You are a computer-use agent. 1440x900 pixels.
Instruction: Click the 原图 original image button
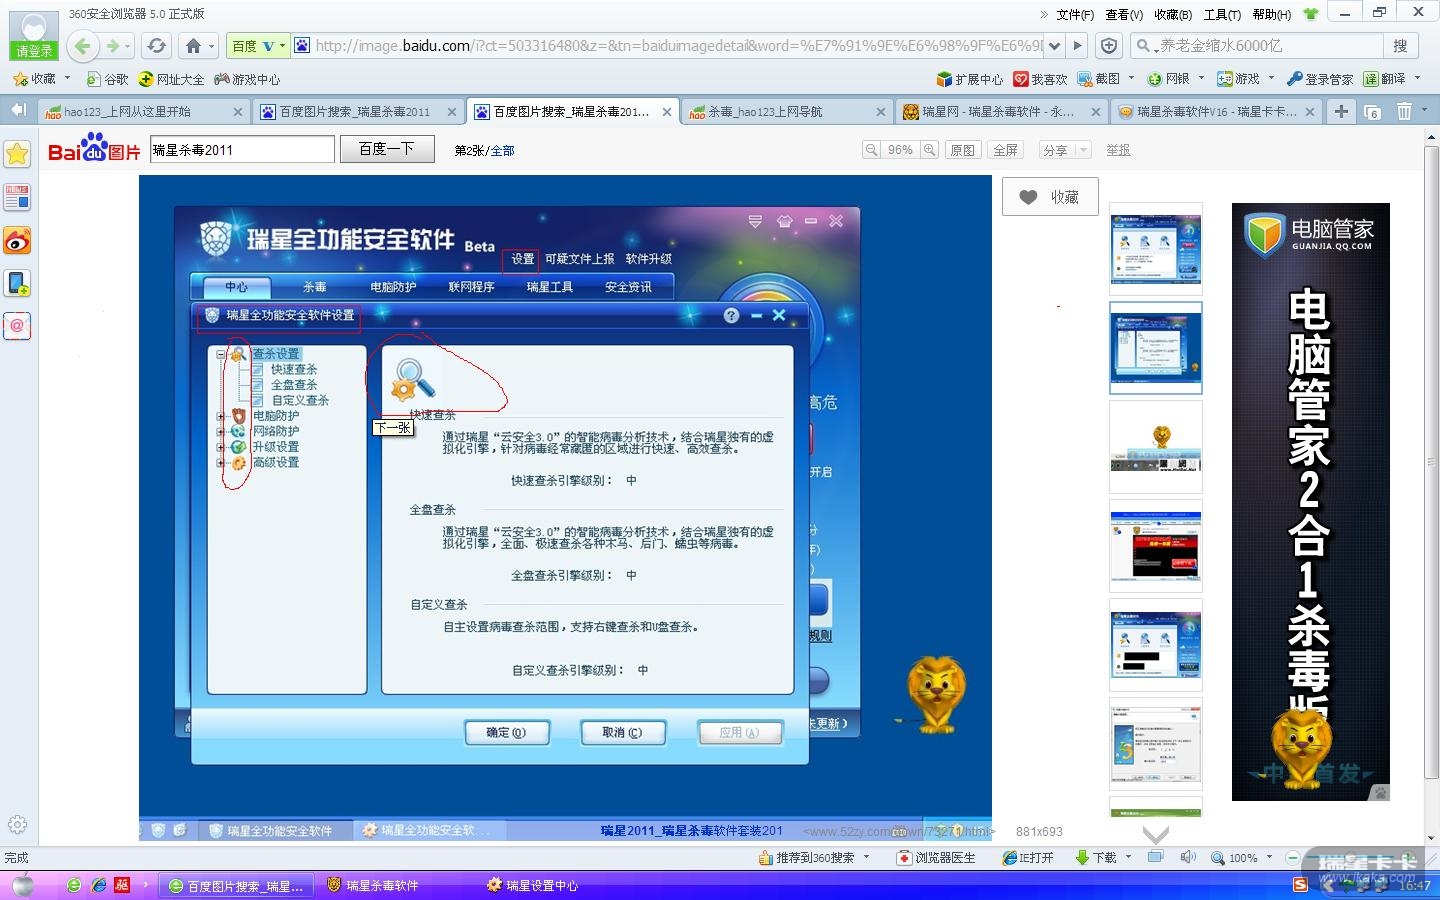(x=962, y=150)
